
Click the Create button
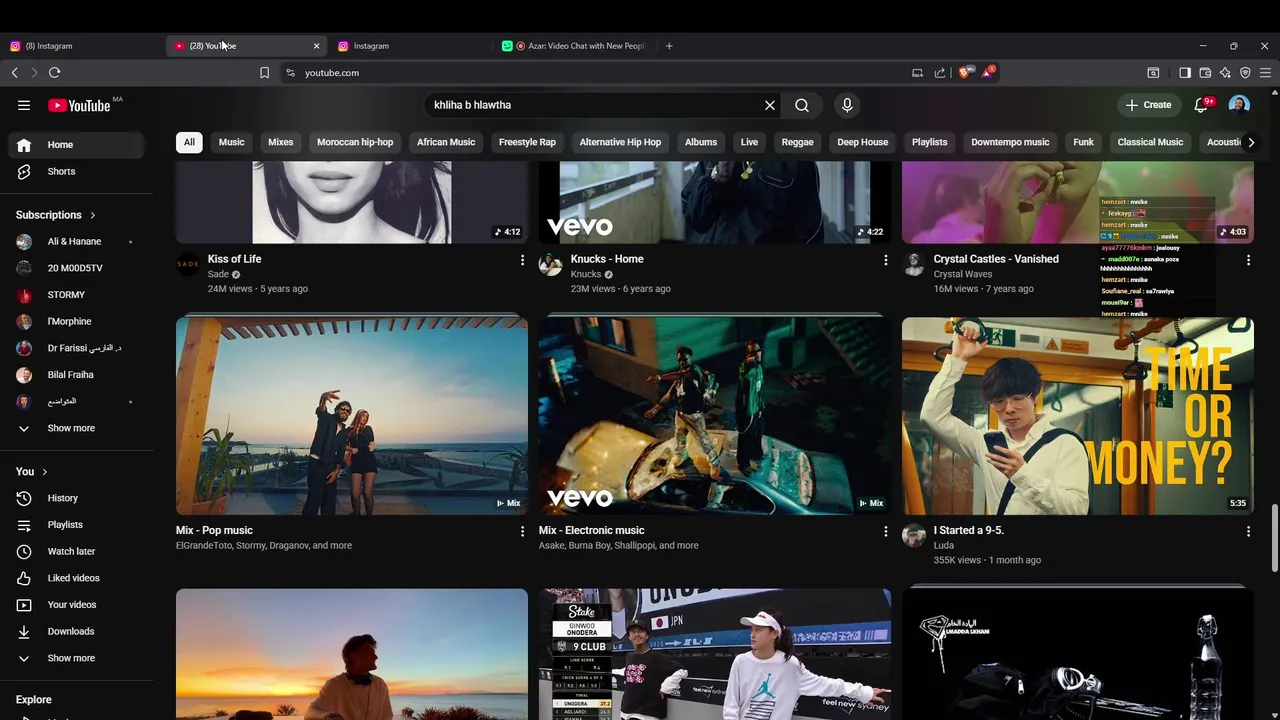1148,105
